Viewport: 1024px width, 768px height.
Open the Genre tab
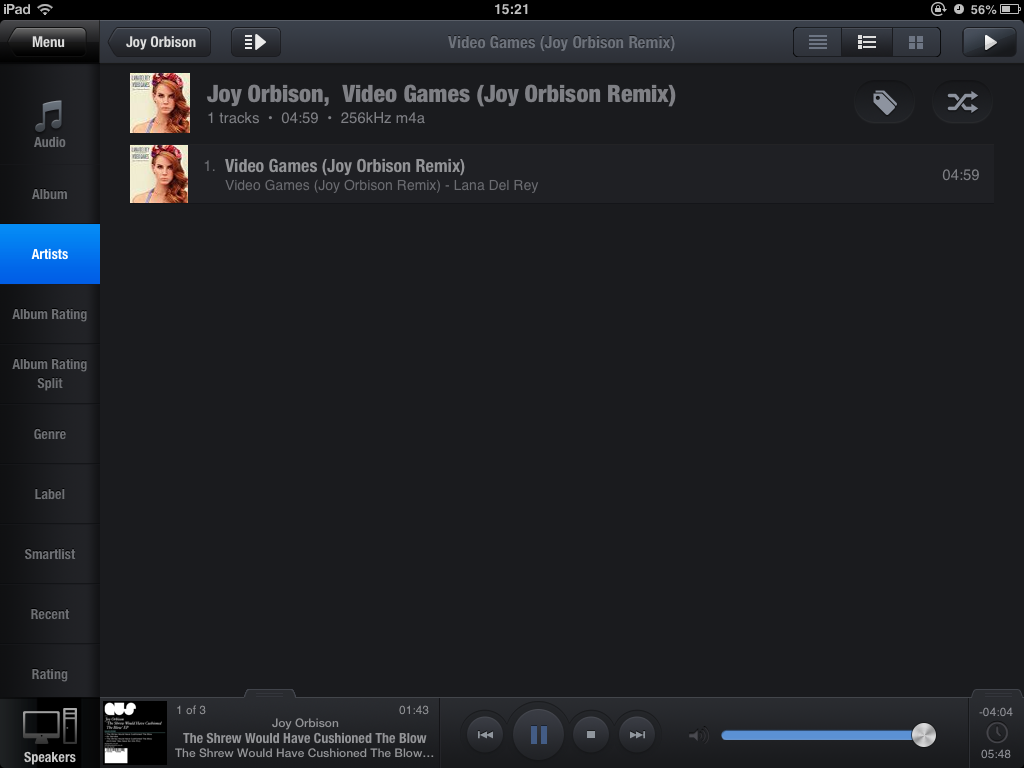pyautogui.click(x=50, y=434)
